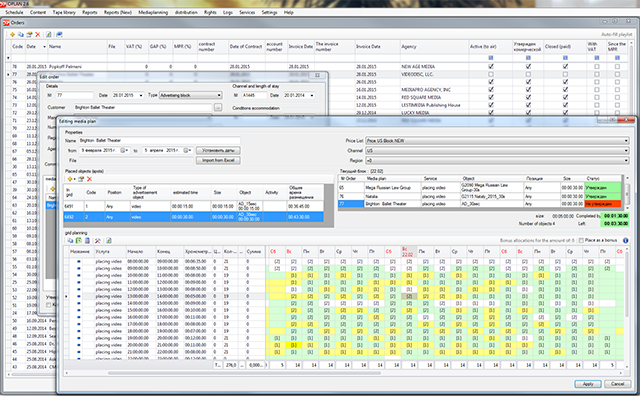Click the ellipsis browse button next to Customer field
Image resolution: width=640 pixels, height=396 pixels.
coord(218,107)
